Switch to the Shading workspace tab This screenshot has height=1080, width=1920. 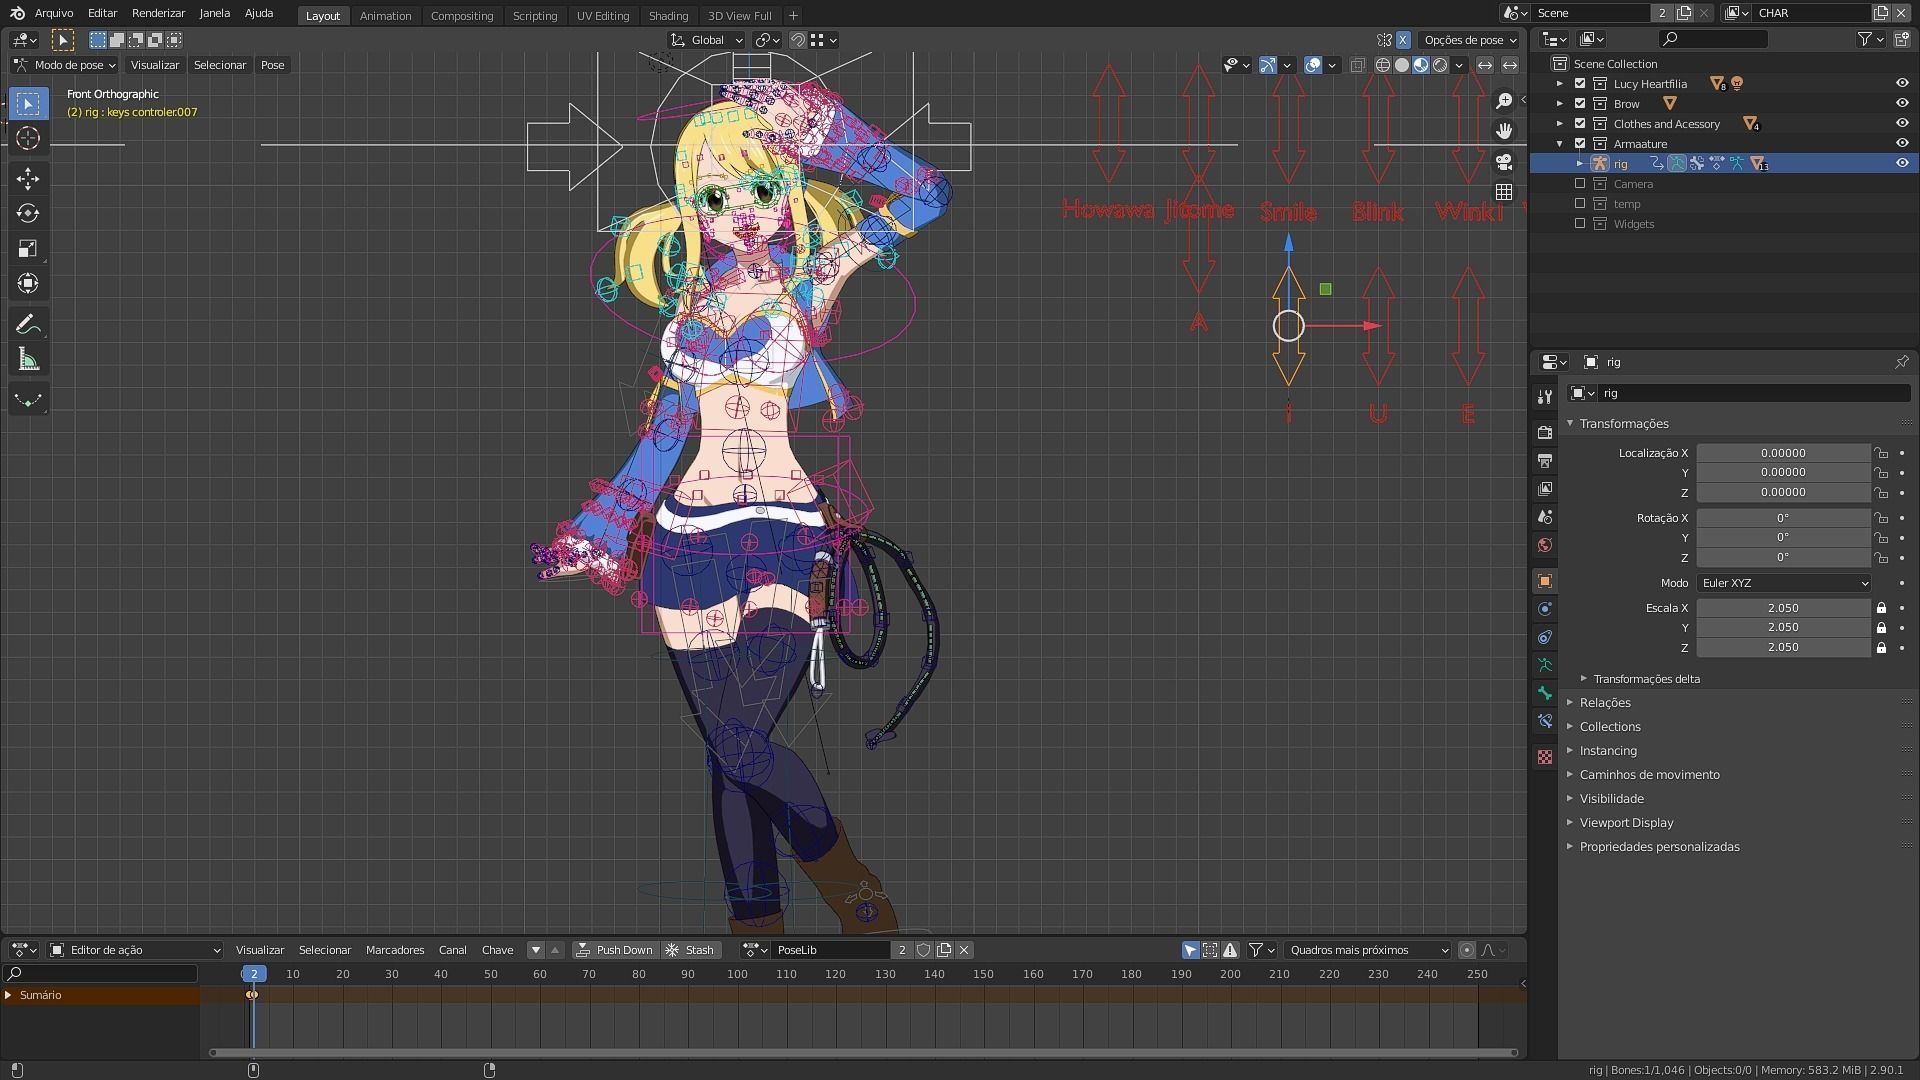coord(668,15)
